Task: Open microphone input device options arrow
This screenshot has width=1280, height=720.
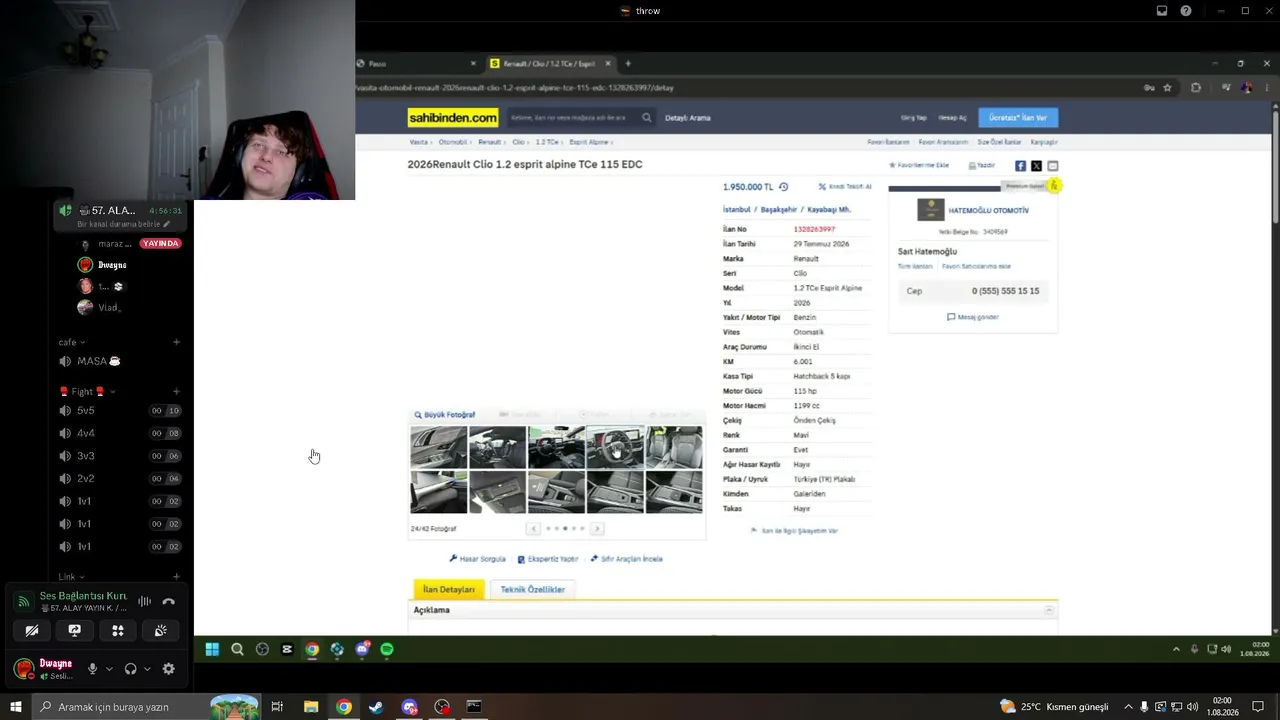Action: pos(107,669)
